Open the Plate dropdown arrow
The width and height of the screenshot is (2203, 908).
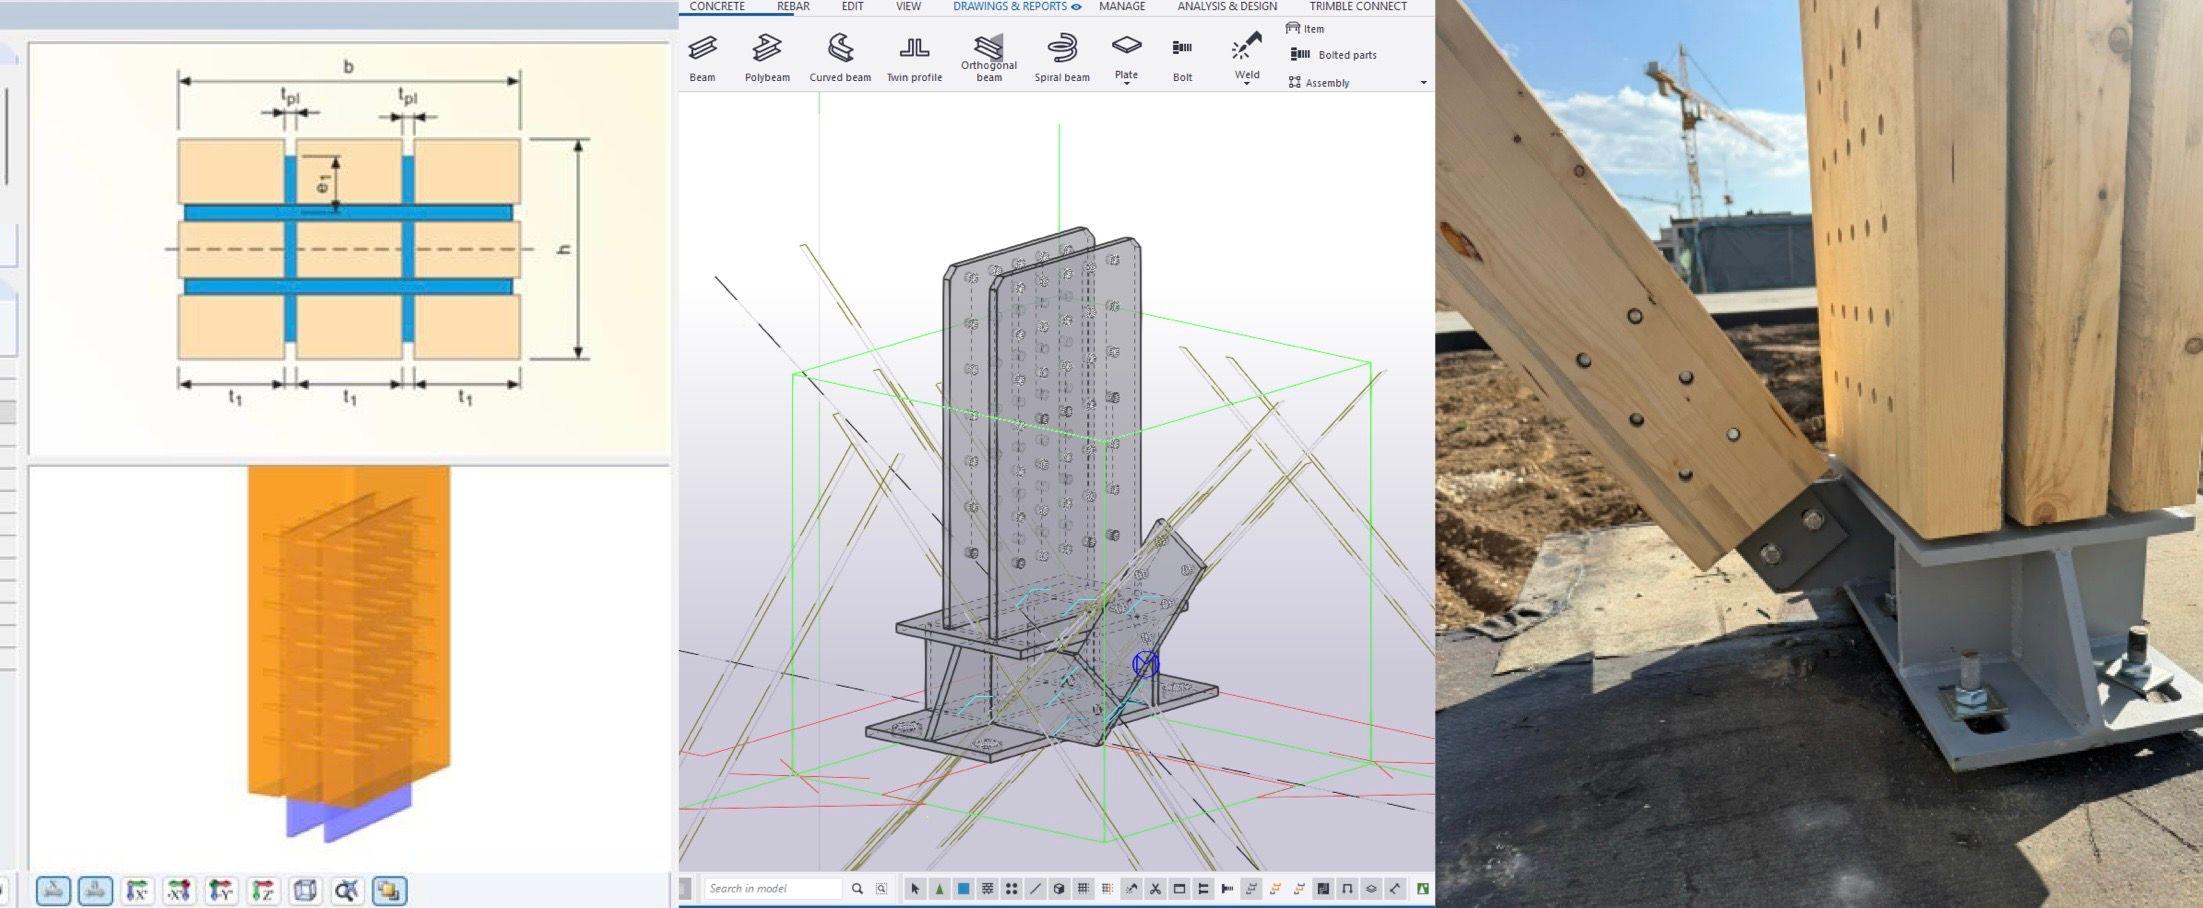coord(1127,84)
